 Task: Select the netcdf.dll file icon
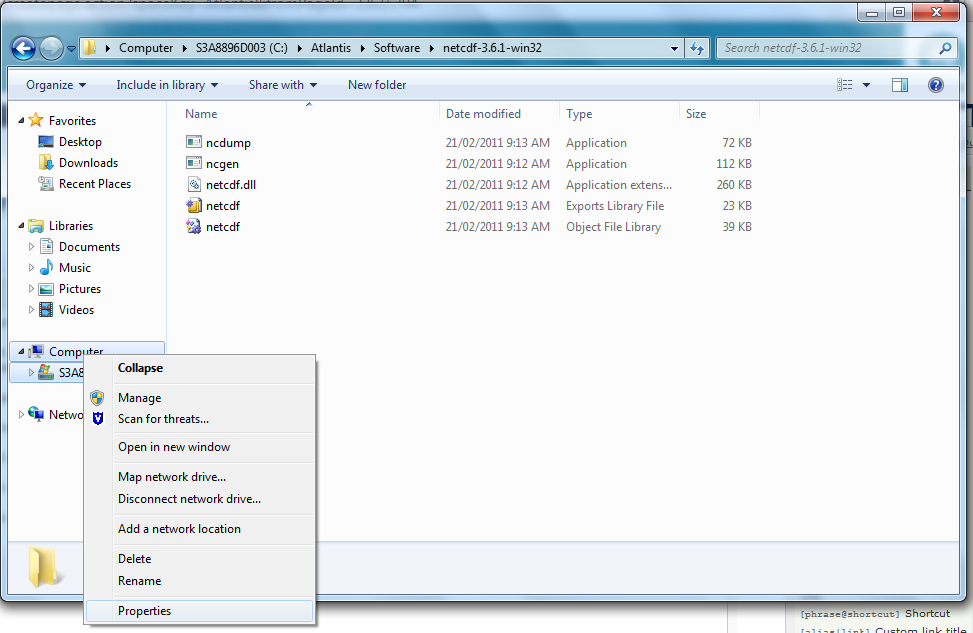coord(194,185)
